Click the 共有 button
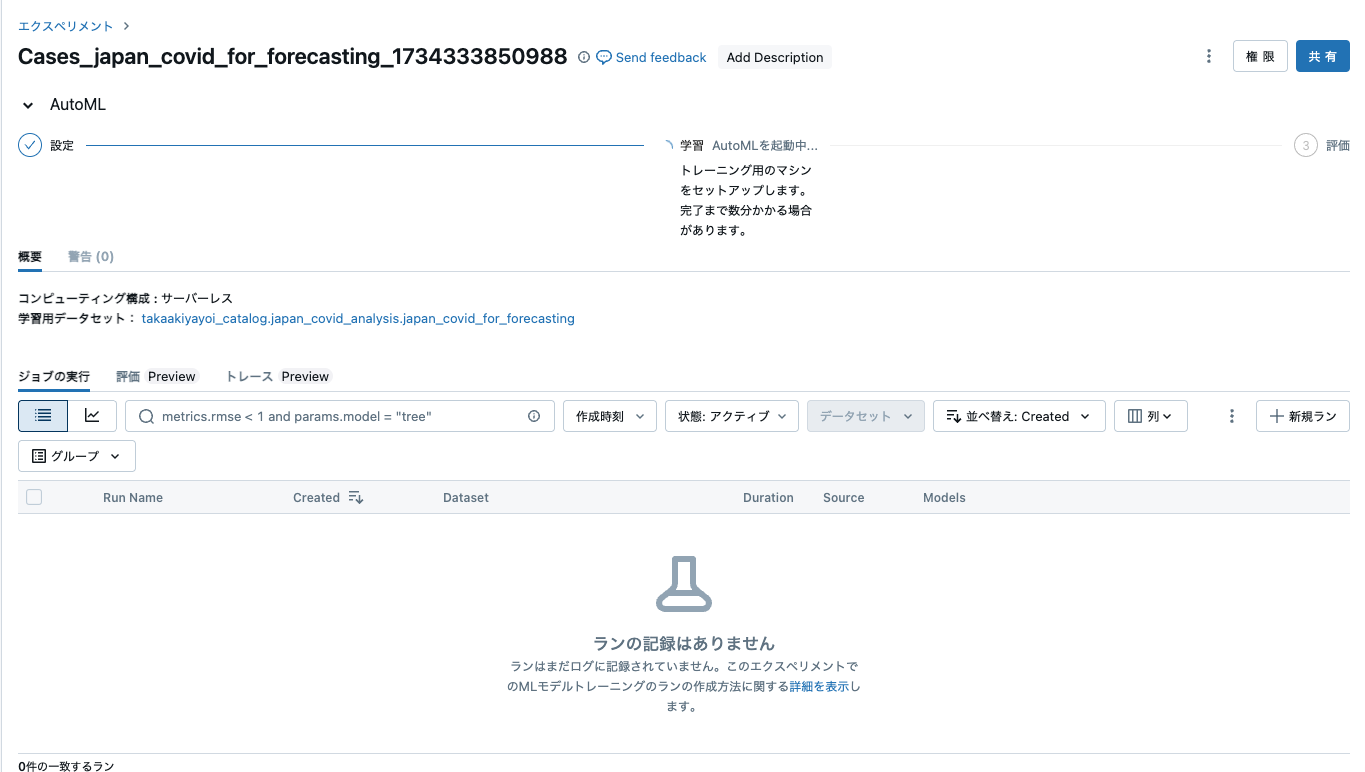This screenshot has width=1365, height=772. click(x=1322, y=56)
